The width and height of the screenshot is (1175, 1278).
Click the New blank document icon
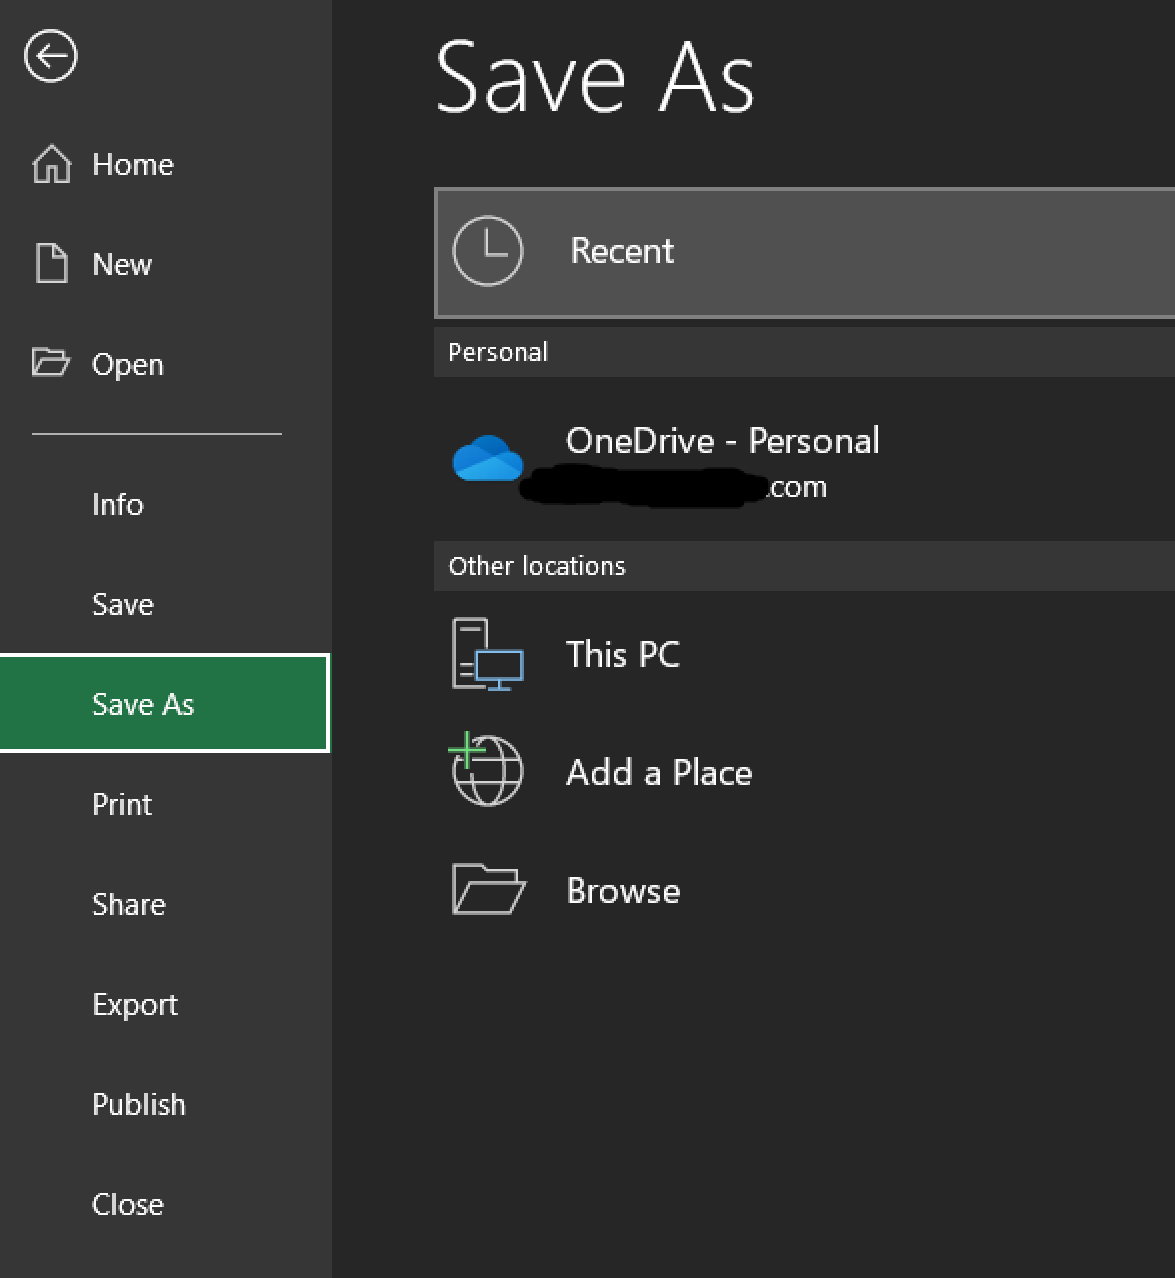click(x=51, y=264)
